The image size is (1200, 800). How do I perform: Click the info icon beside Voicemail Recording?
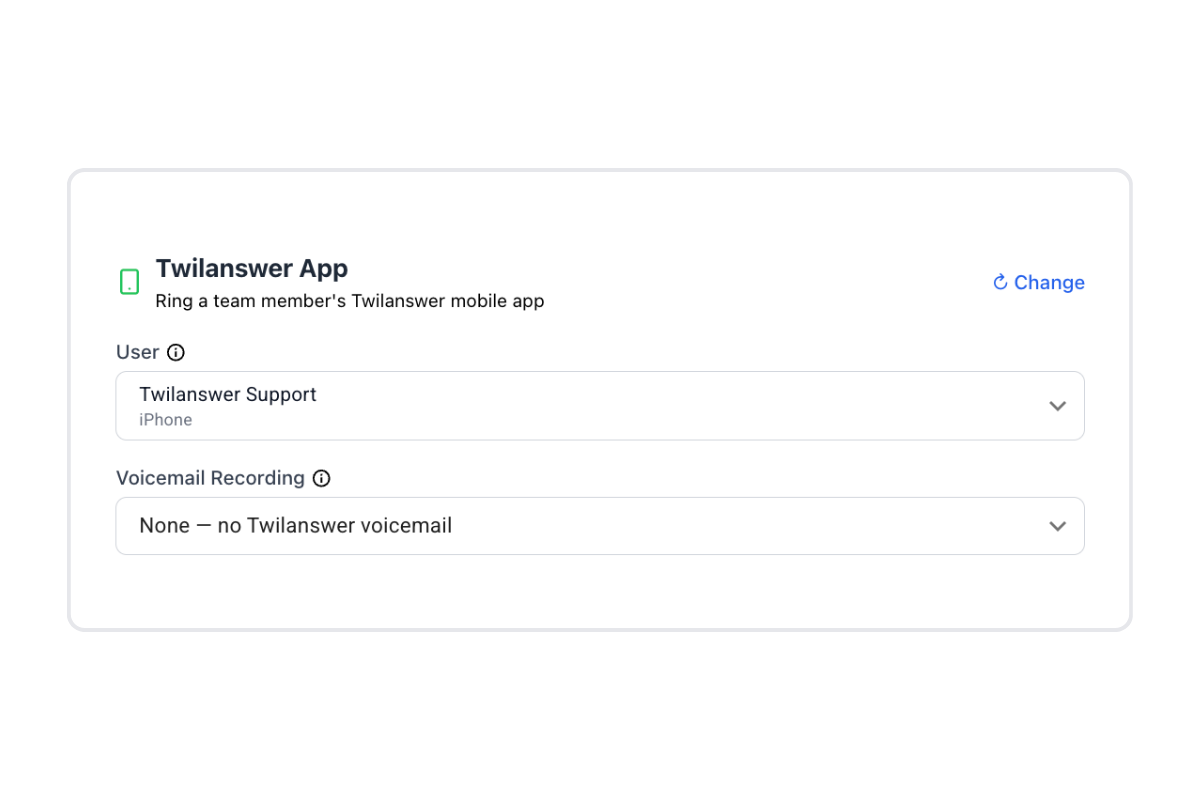click(321, 478)
